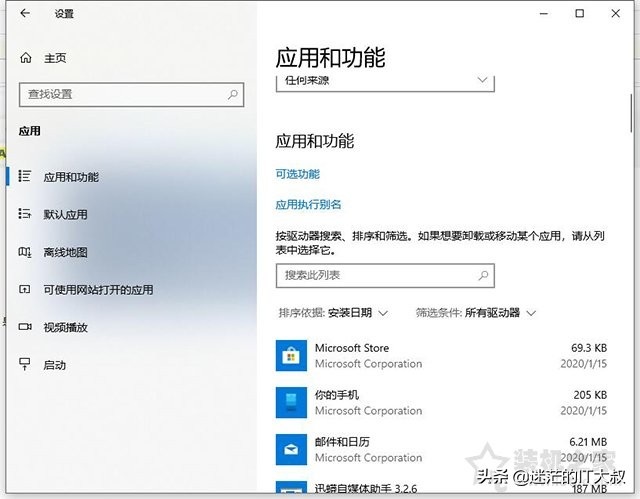Click the magnifier in 查找设置 box

tap(233, 95)
